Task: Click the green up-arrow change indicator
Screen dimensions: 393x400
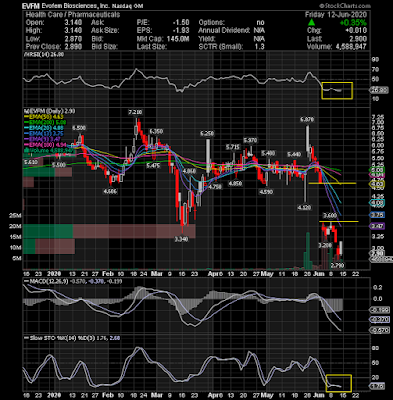Action: (x=311, y=22)
